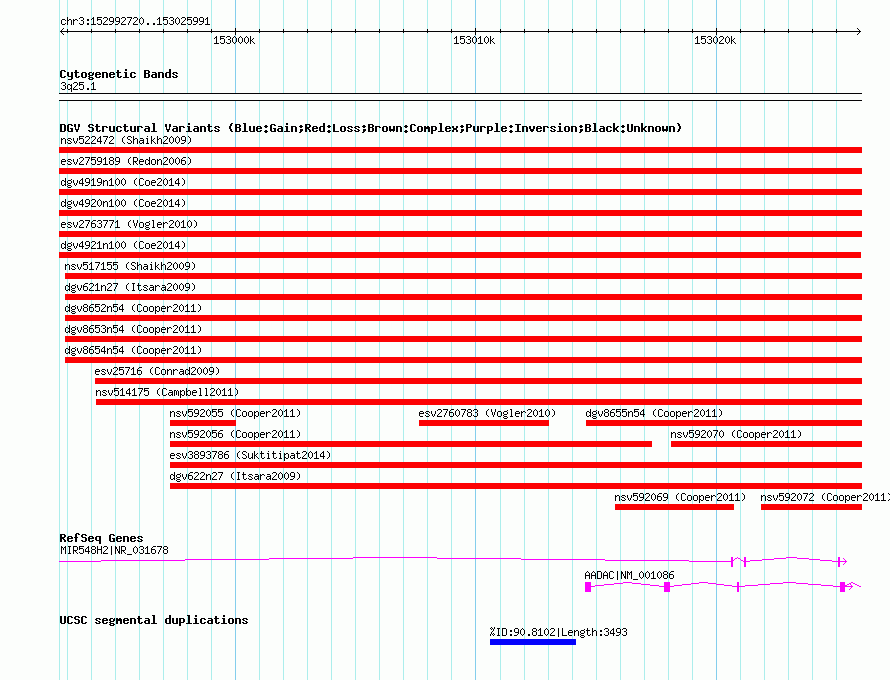Click the esv2763771 (Vogler2010) label
Screen dimensions: 890x680
point(129,224)
